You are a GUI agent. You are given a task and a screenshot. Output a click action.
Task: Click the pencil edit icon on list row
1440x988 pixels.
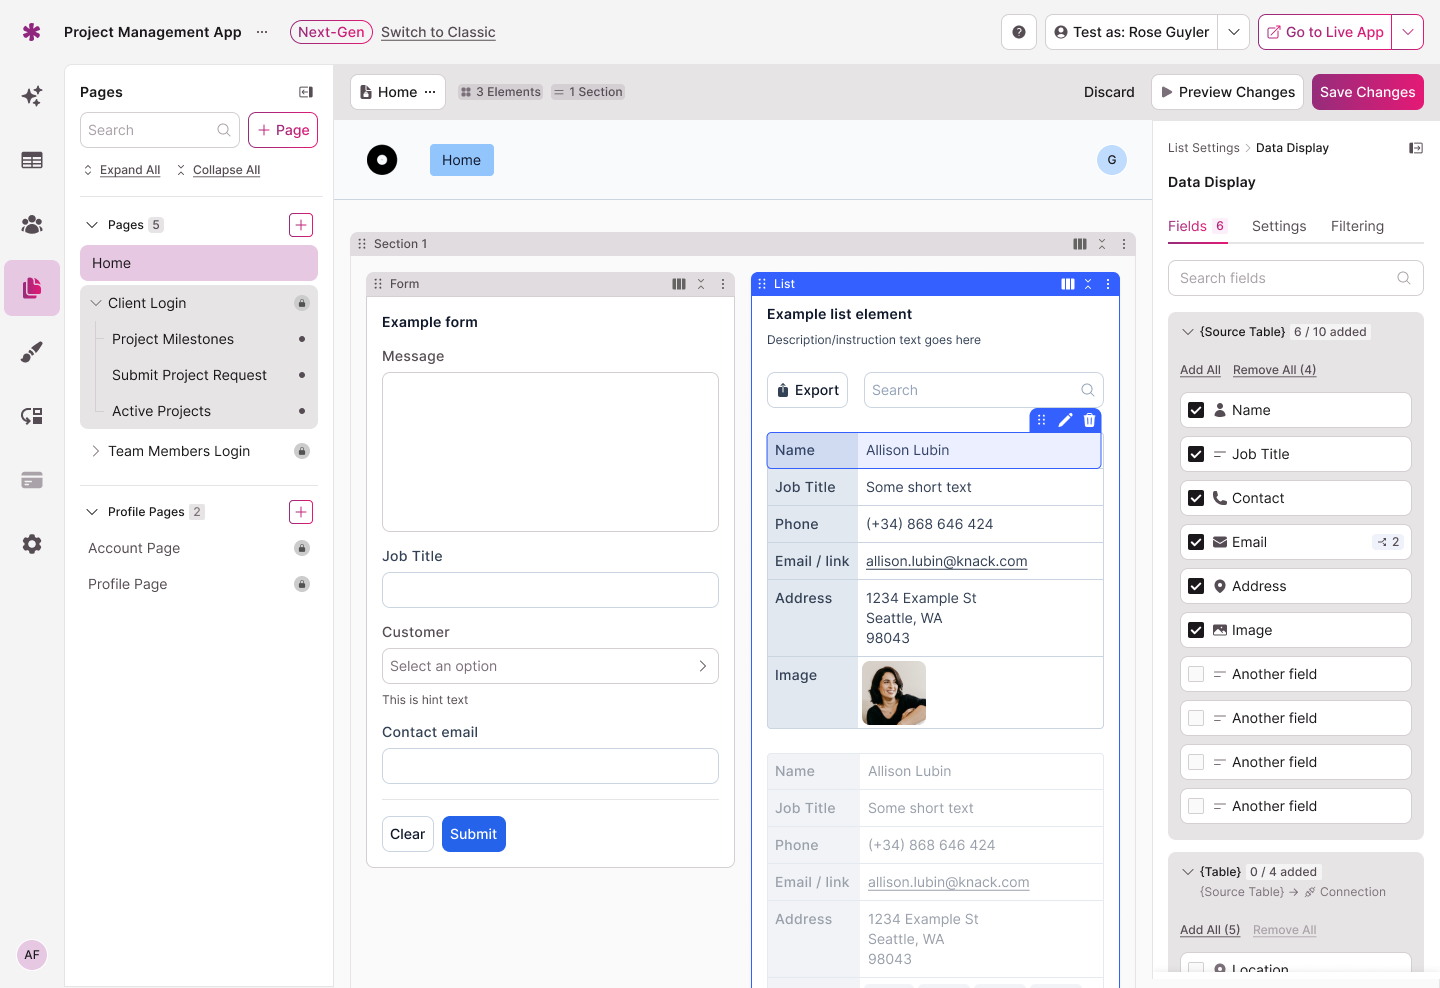[x=1065, y=420]
